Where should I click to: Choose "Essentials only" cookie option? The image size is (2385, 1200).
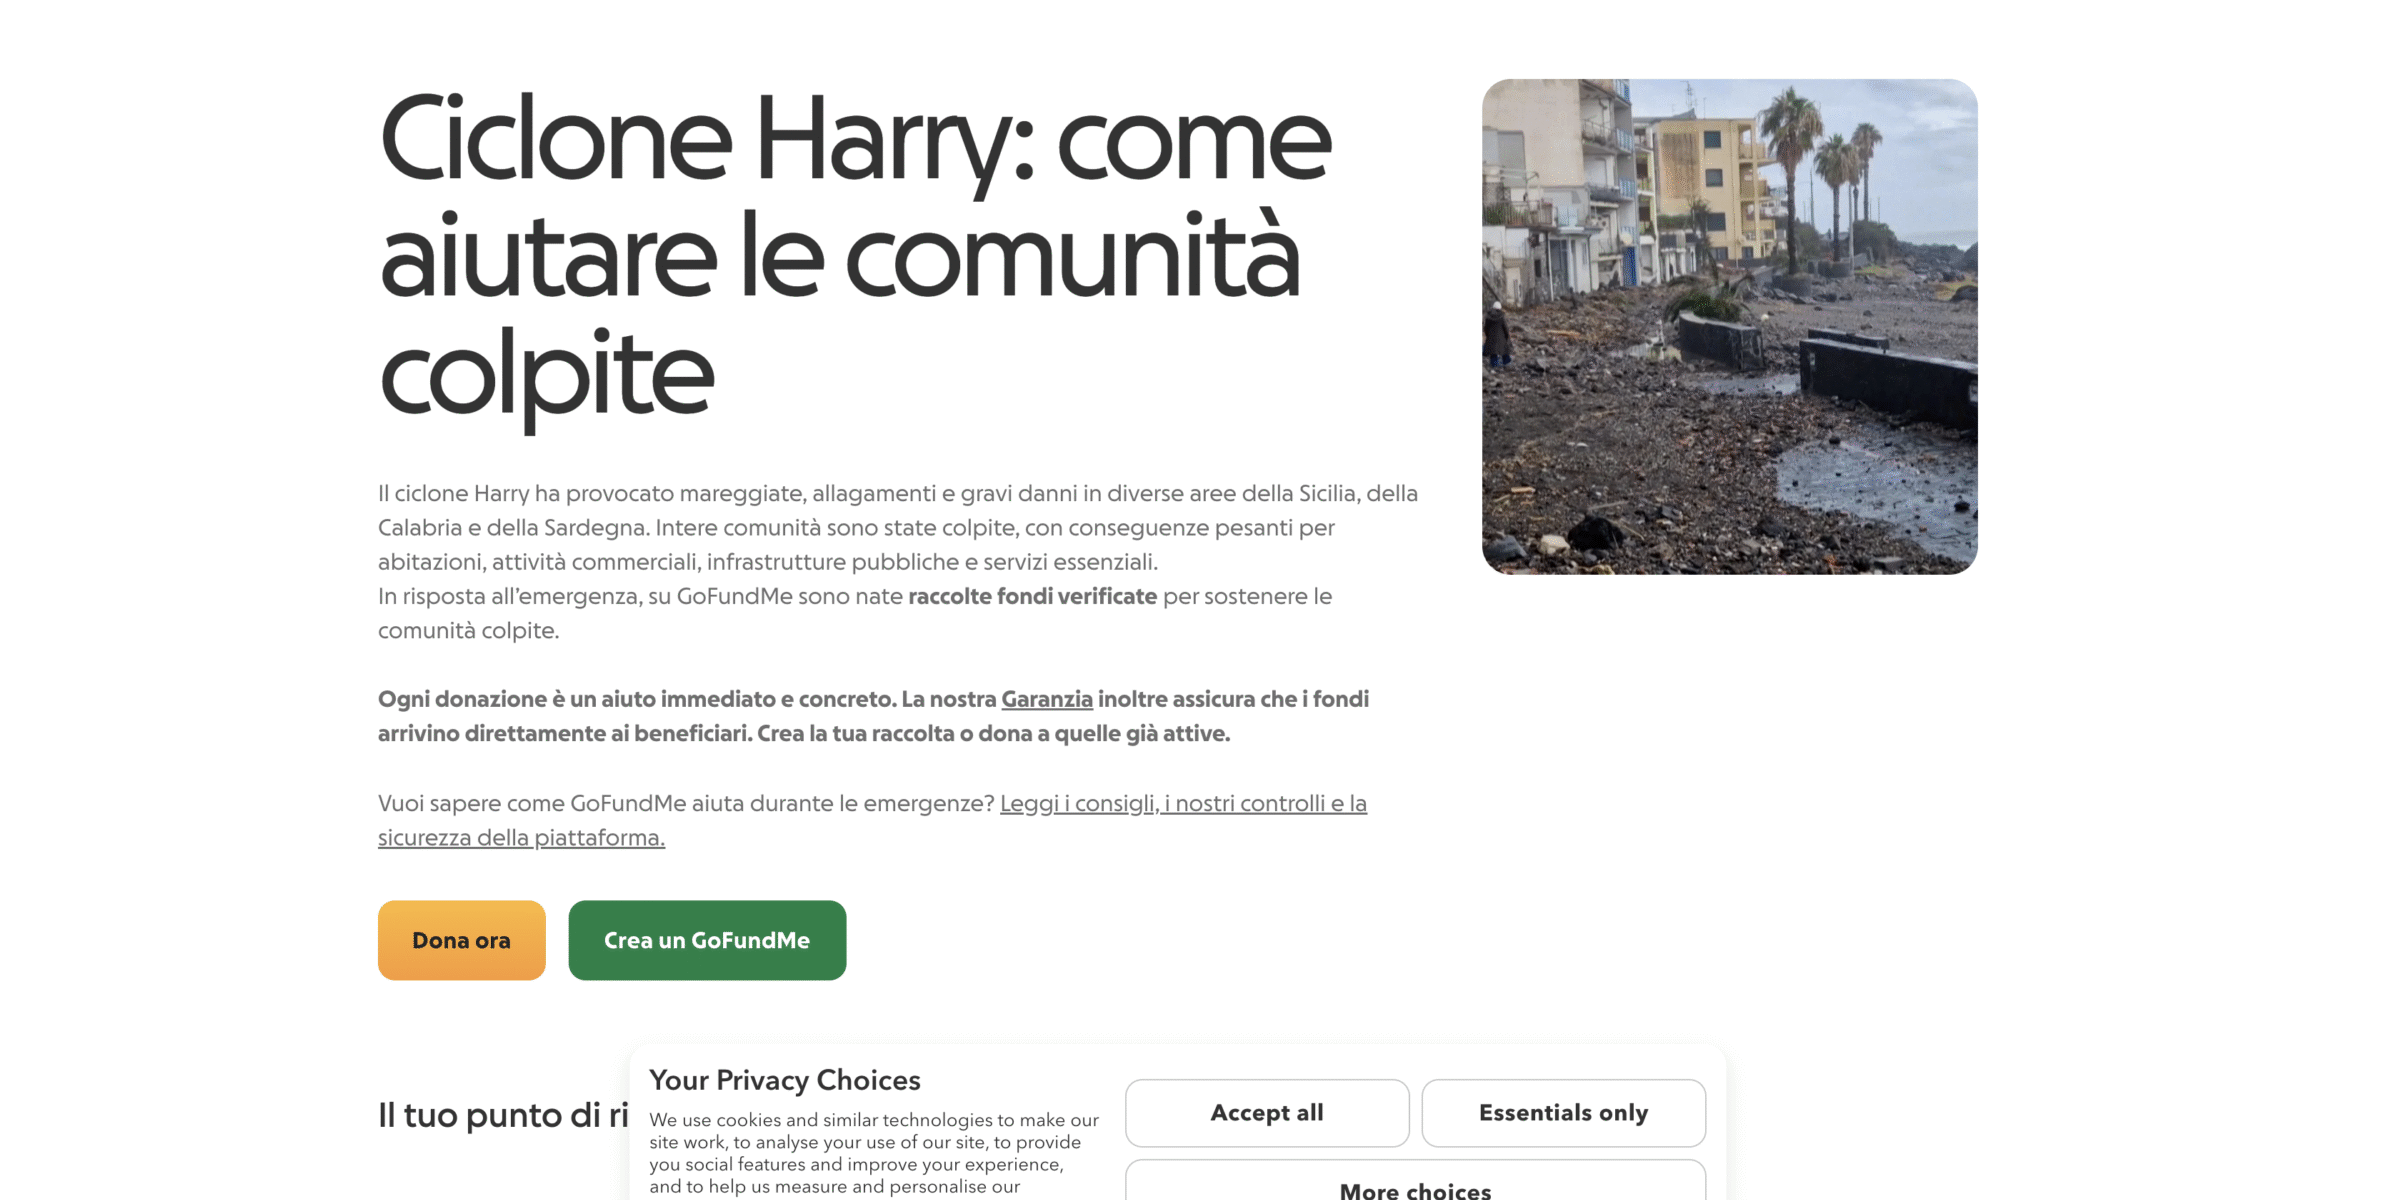[1563, 1113]
